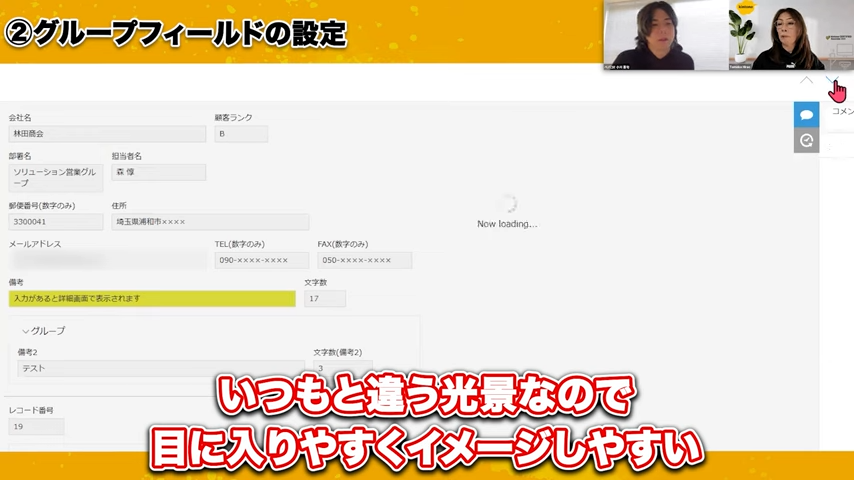Click the 顧客ランク label
The height and width of the screenshot is (480, 854).
234,118
